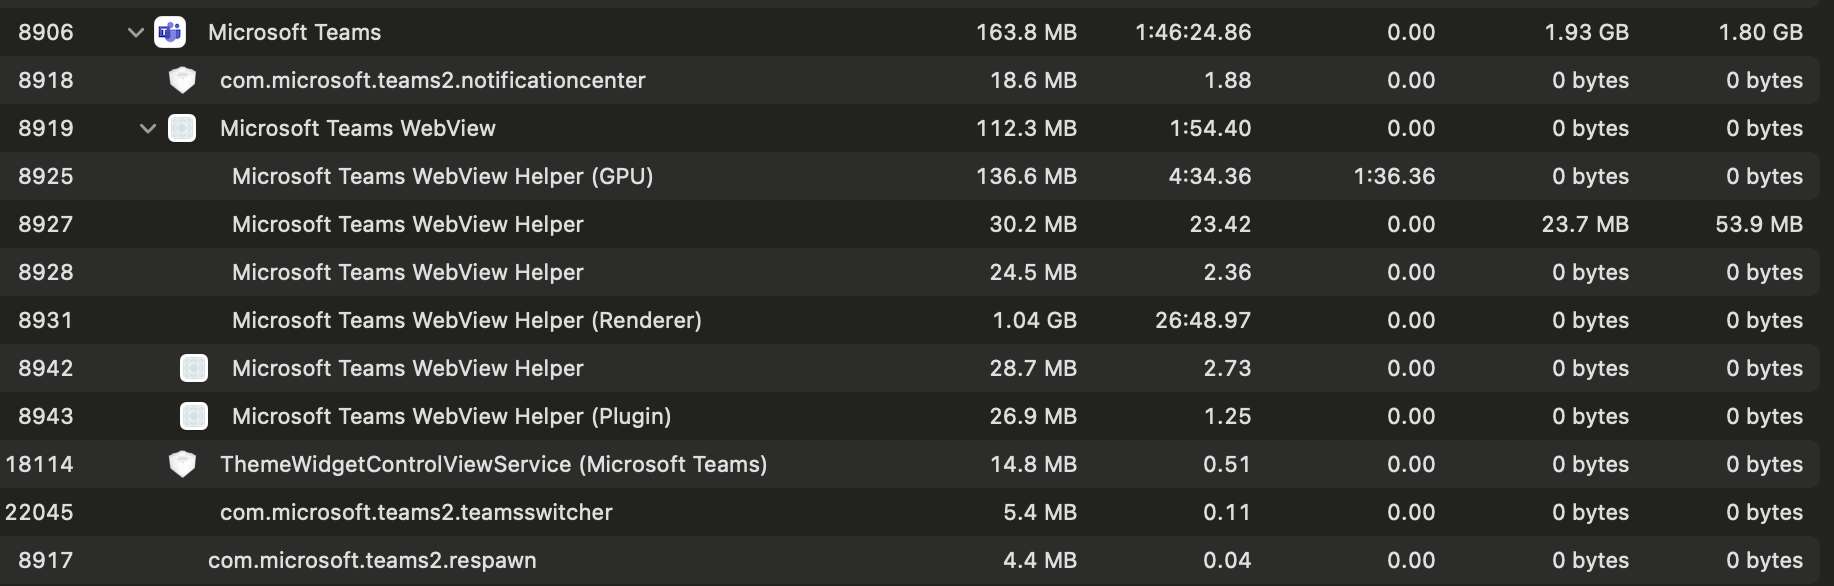Click the 163.8 MB value for Microsoft Teams
The image size is (1834, 586).
pyautogui.click(x=1027, y=31)
